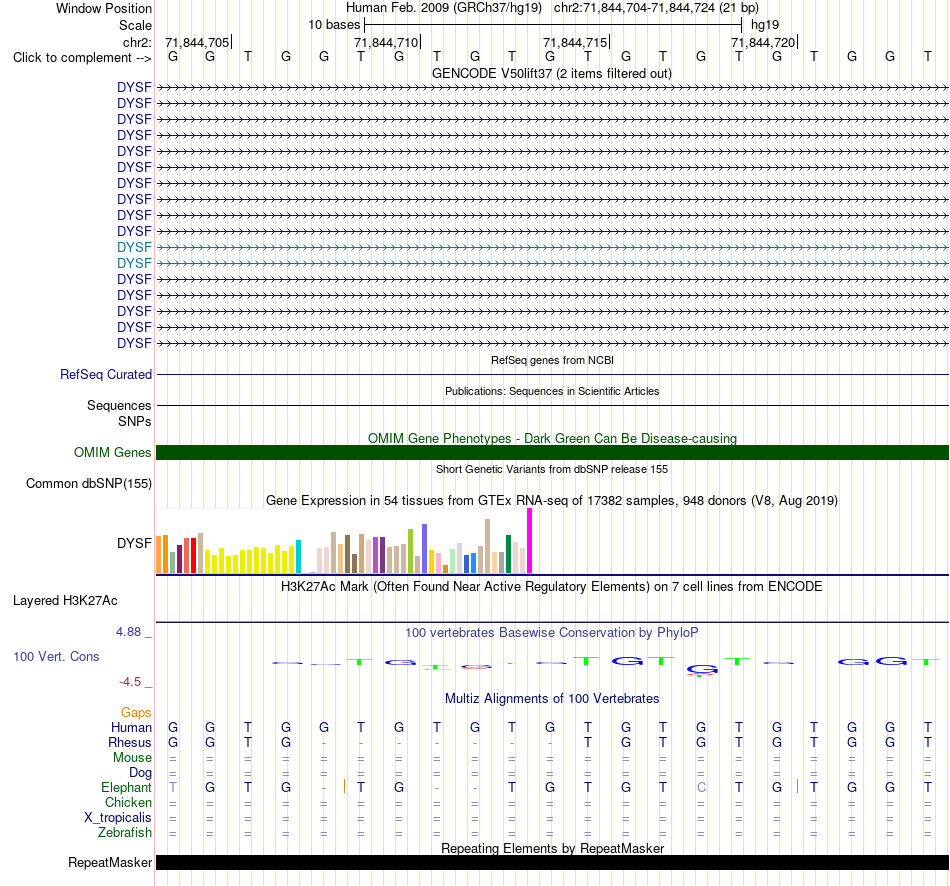Select the Human alignment row label
Image resolution: width=950 pixels, height=886 pixels.
point(131,727)
